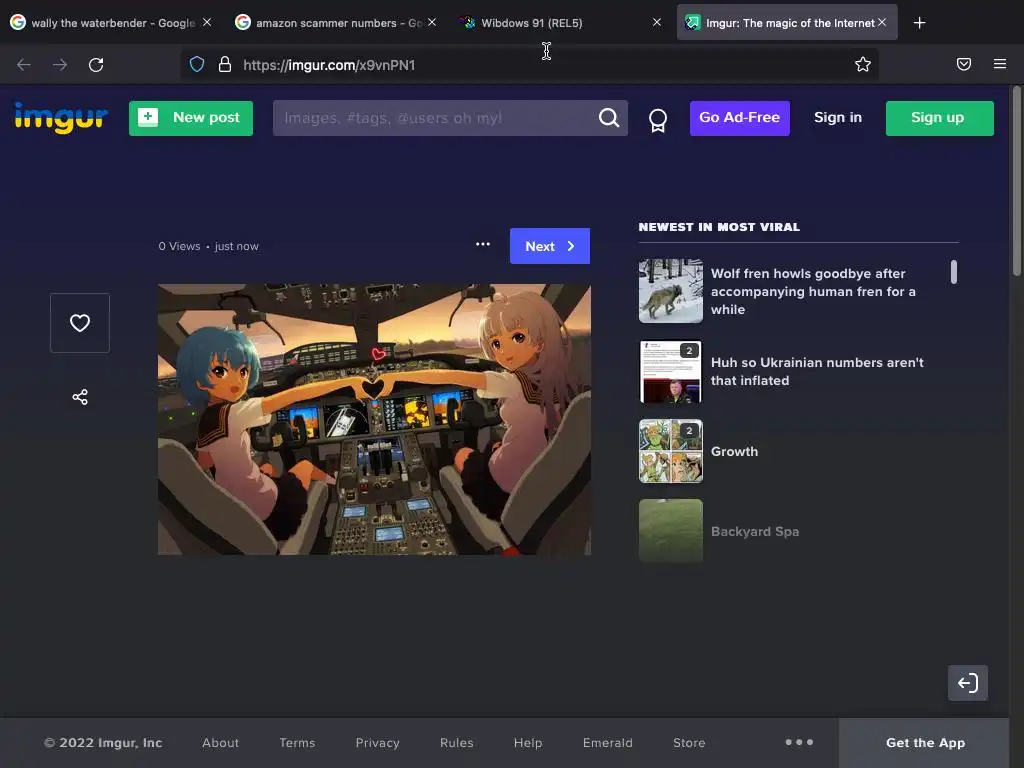Click Go Ad-Free button
This screenshot has height=768, width=1024.
coord(739,118)
